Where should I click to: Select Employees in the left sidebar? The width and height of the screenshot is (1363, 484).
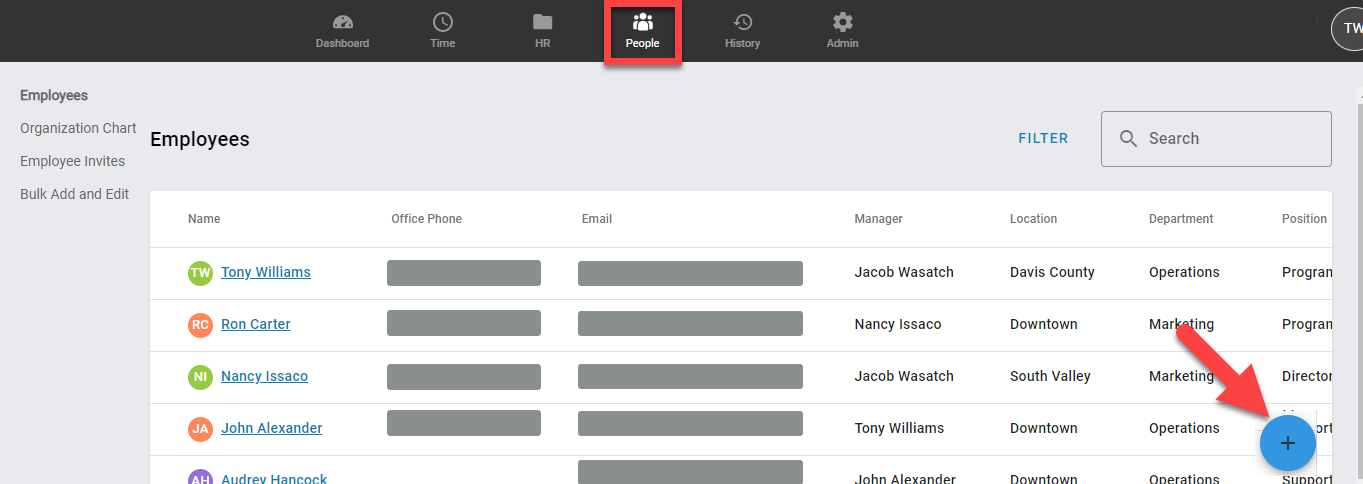[54, 96]
